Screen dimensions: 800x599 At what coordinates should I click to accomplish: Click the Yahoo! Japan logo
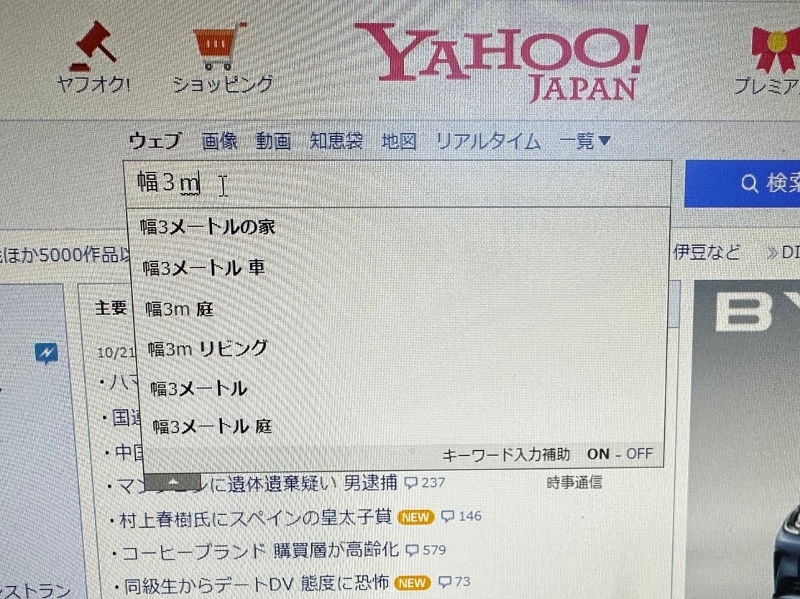(502, 61)
